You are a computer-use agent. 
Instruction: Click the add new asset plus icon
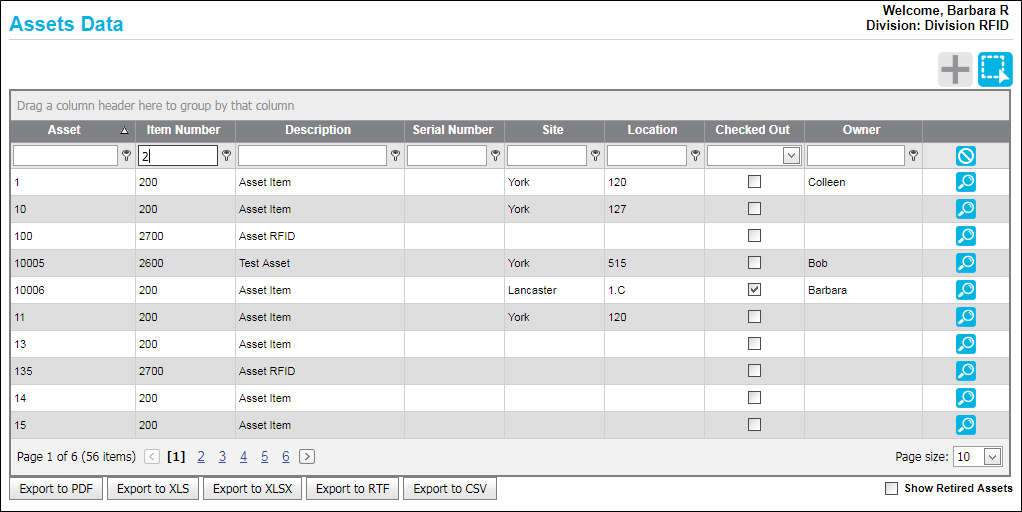click(x=955, y=70)
